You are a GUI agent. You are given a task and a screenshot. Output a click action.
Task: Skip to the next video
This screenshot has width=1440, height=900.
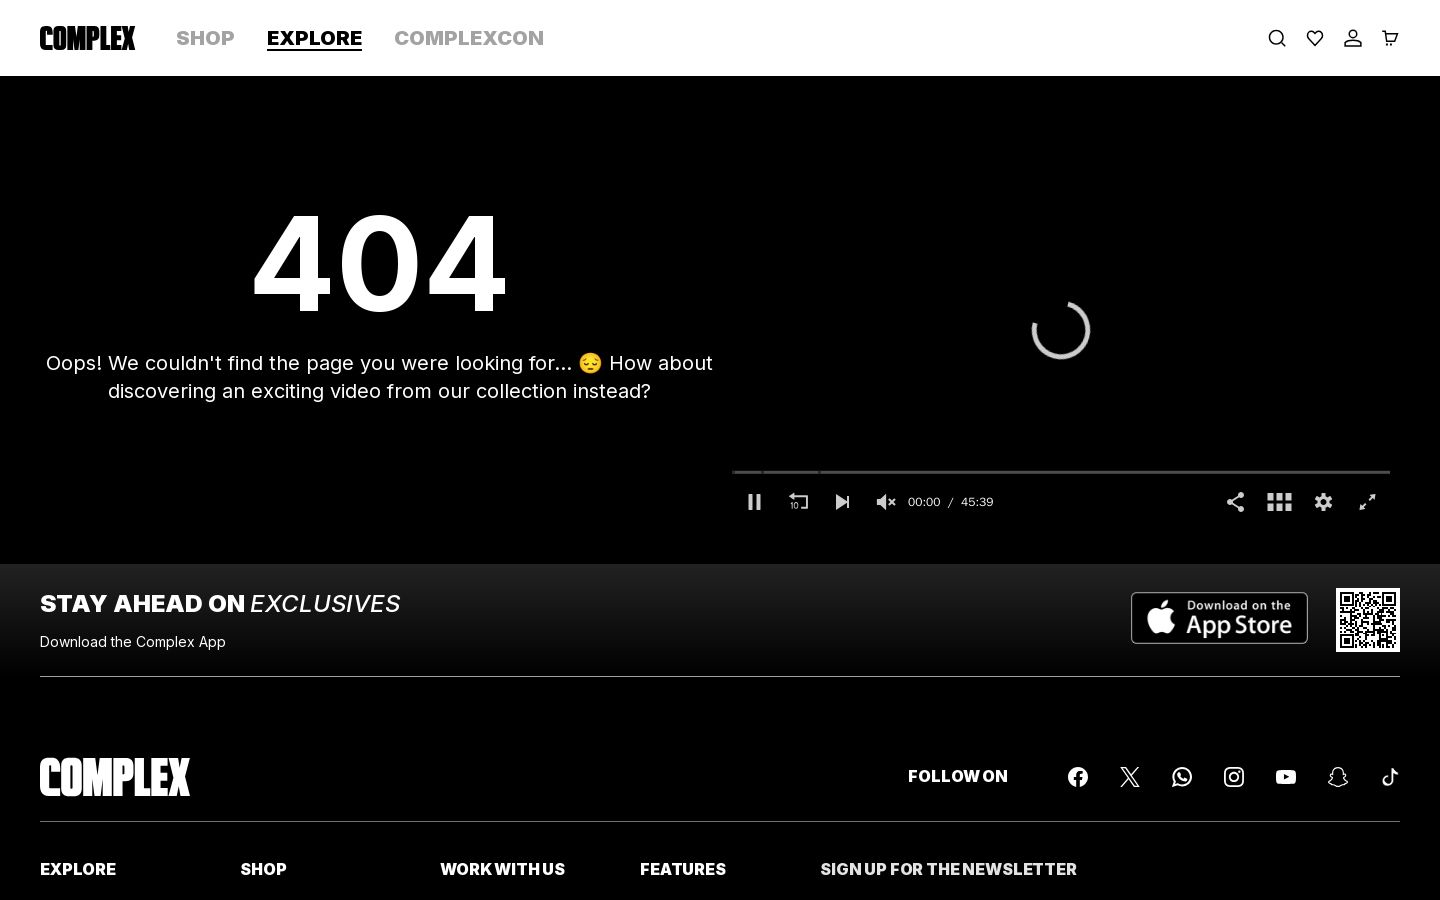[x=842, y=502]
